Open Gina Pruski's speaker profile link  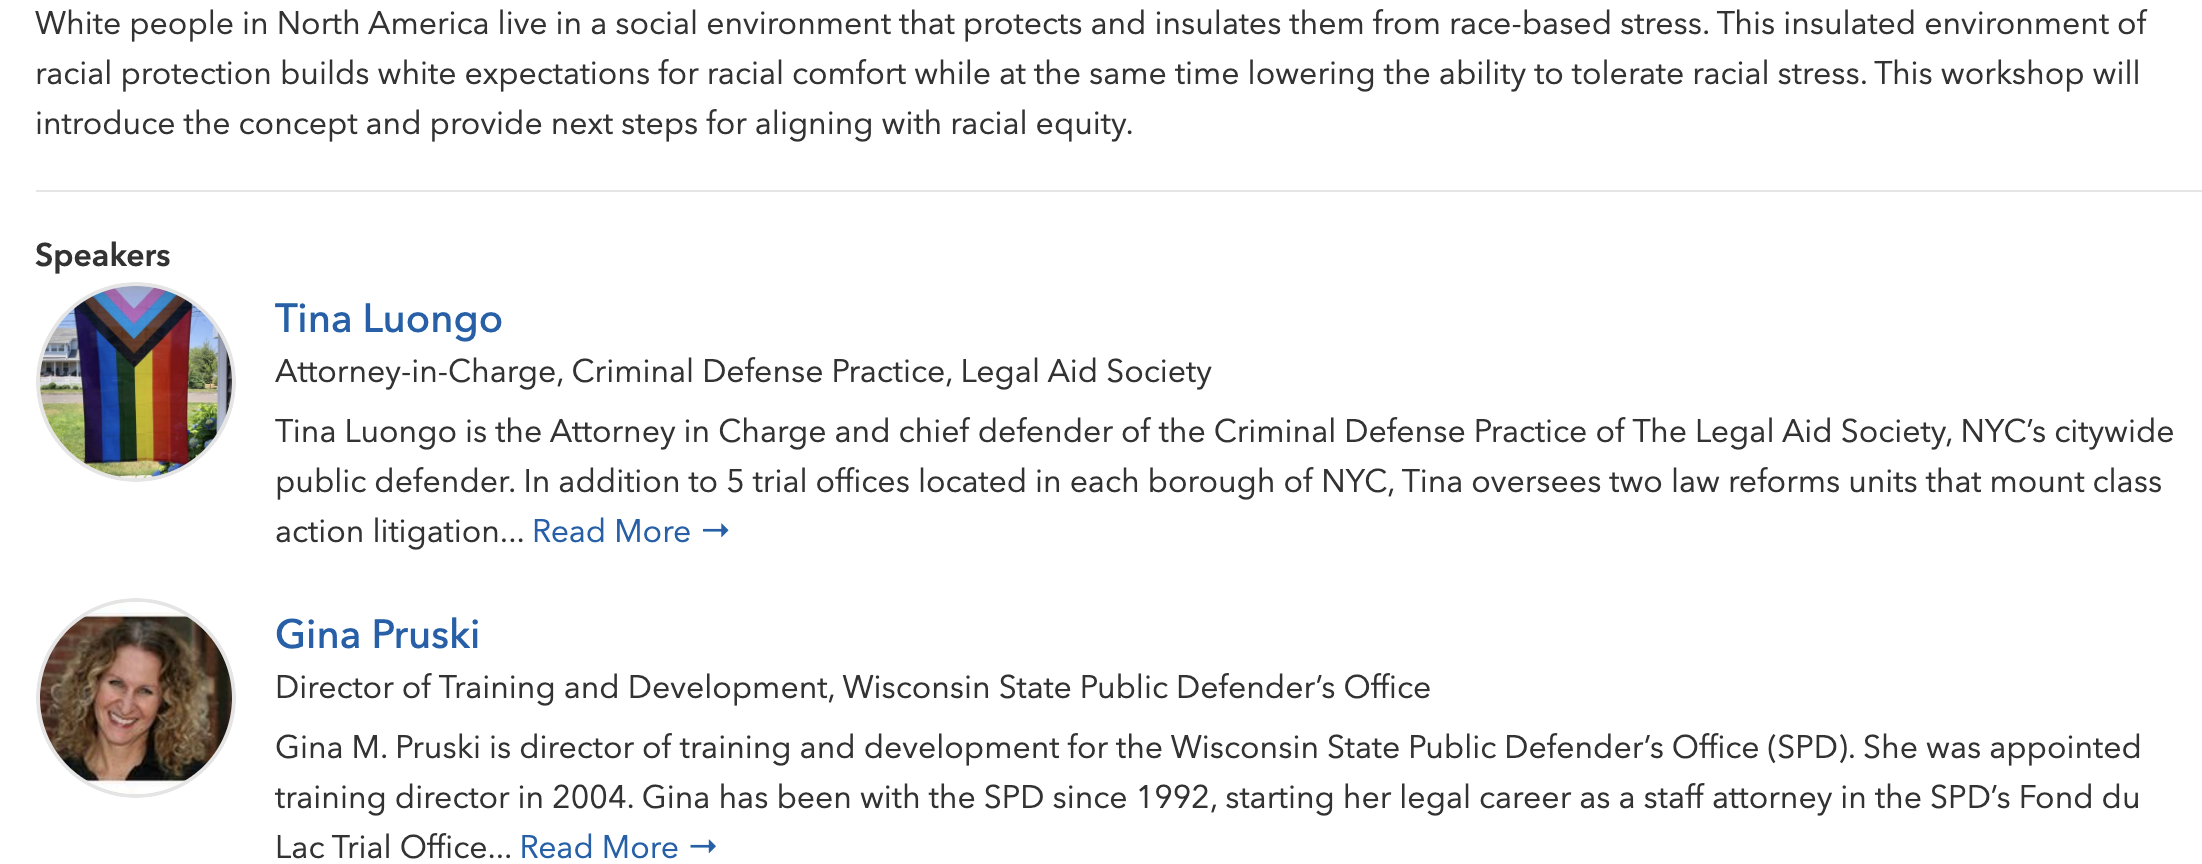[377, 634]
